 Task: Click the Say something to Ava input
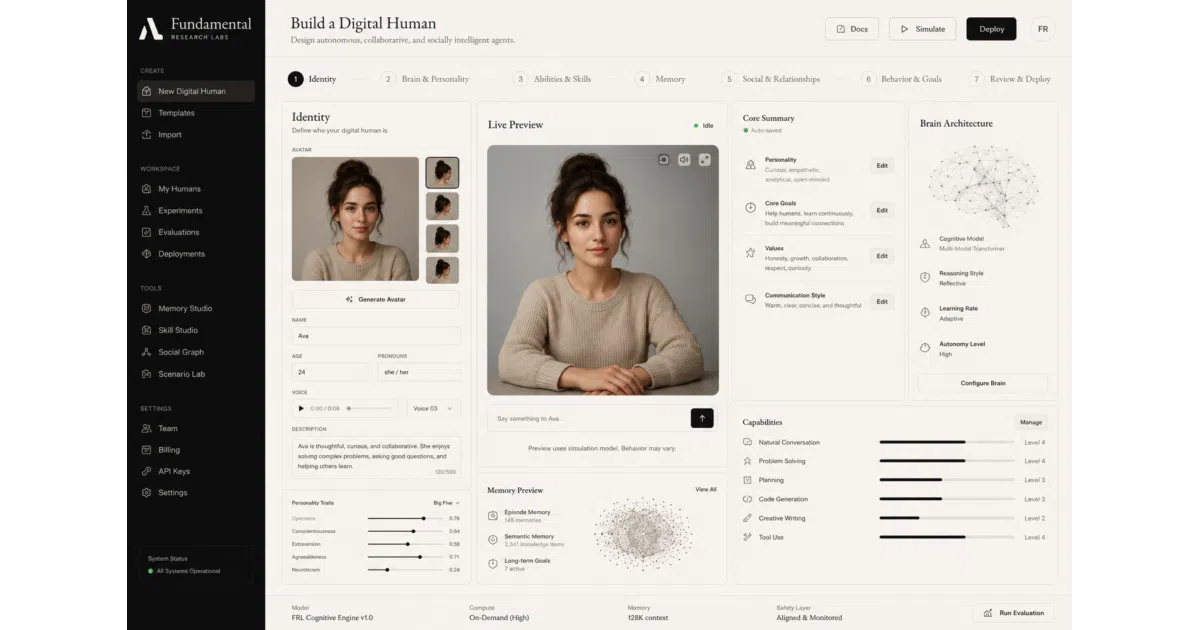(588, 418)
